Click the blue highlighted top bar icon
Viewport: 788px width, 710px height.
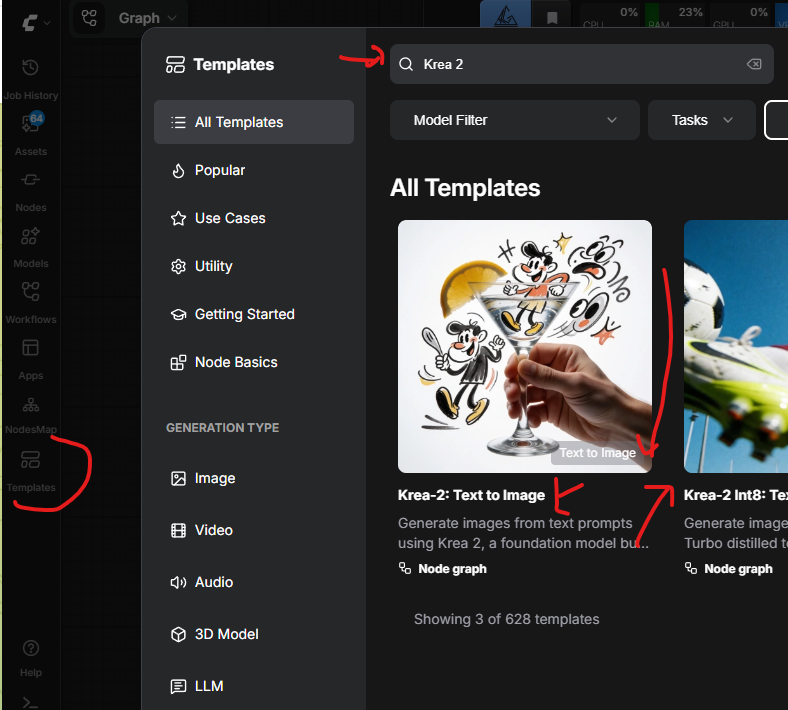[x=506, y=16]
